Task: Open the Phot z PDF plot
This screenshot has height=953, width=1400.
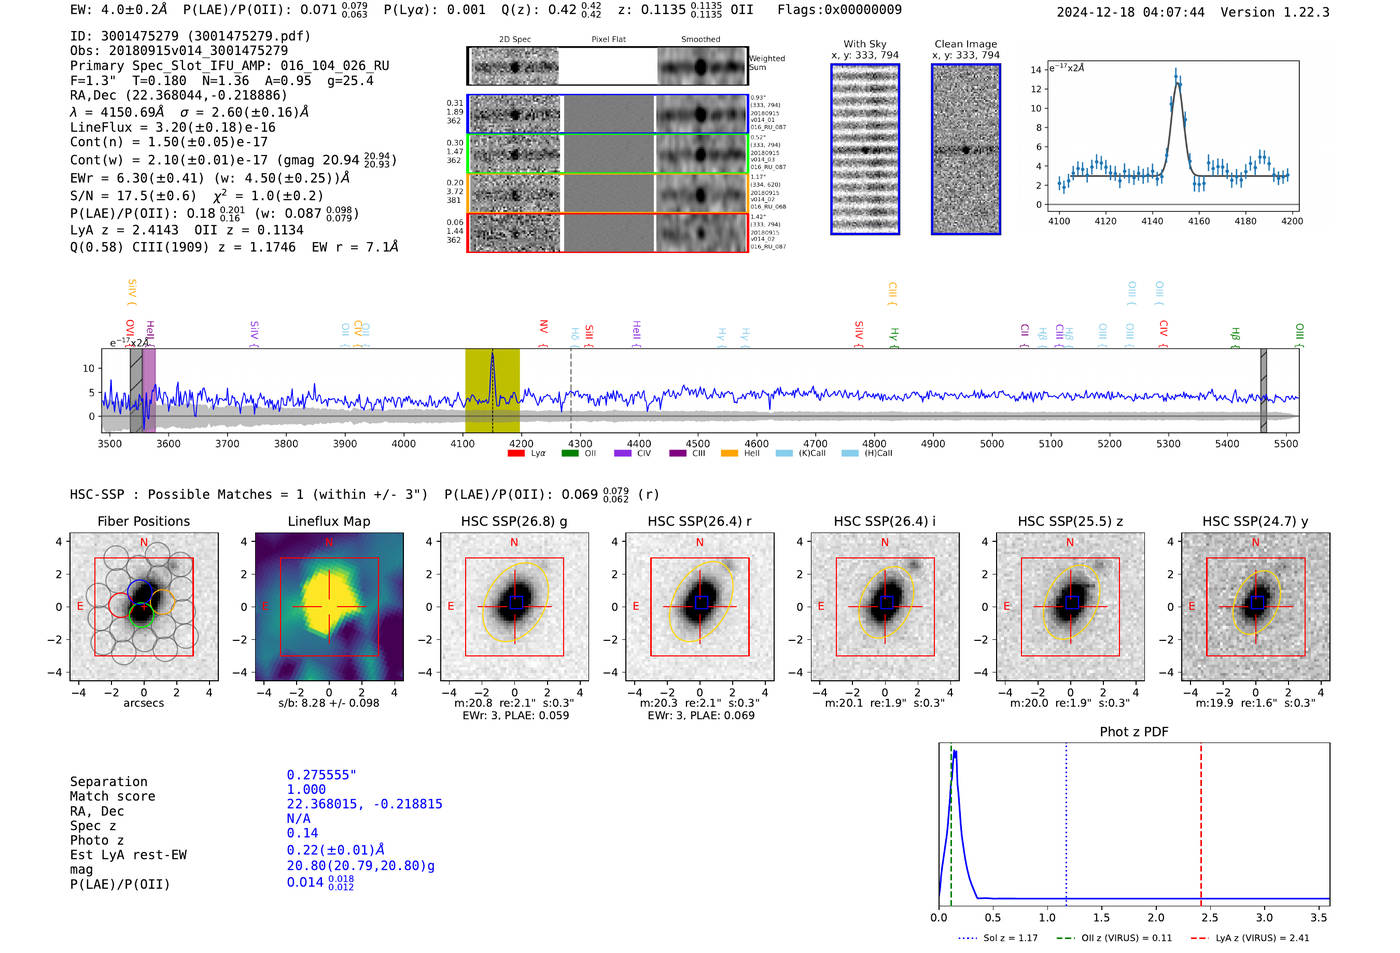Action: click(1134, 824)
